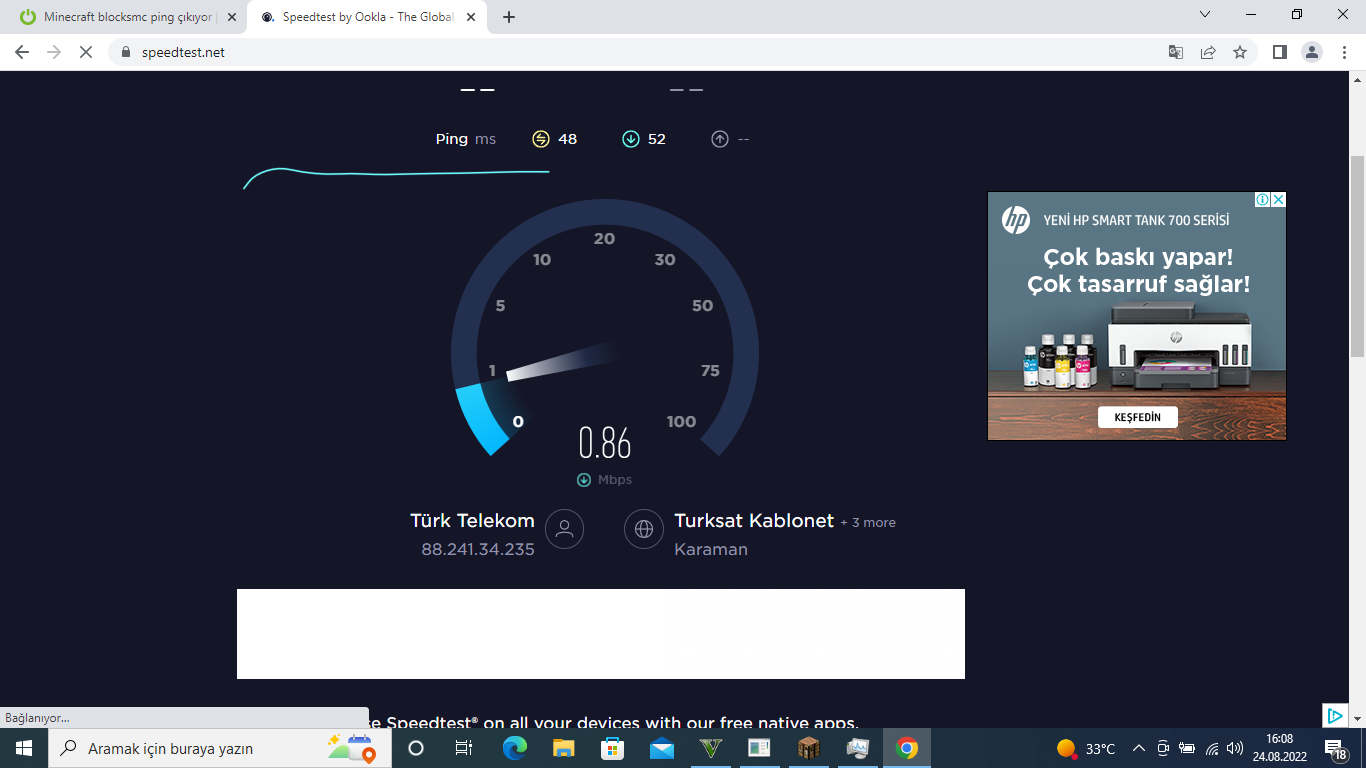1366x768 pixels.
Task: Click the speedtest.net address bar
Action: point(640,52)
